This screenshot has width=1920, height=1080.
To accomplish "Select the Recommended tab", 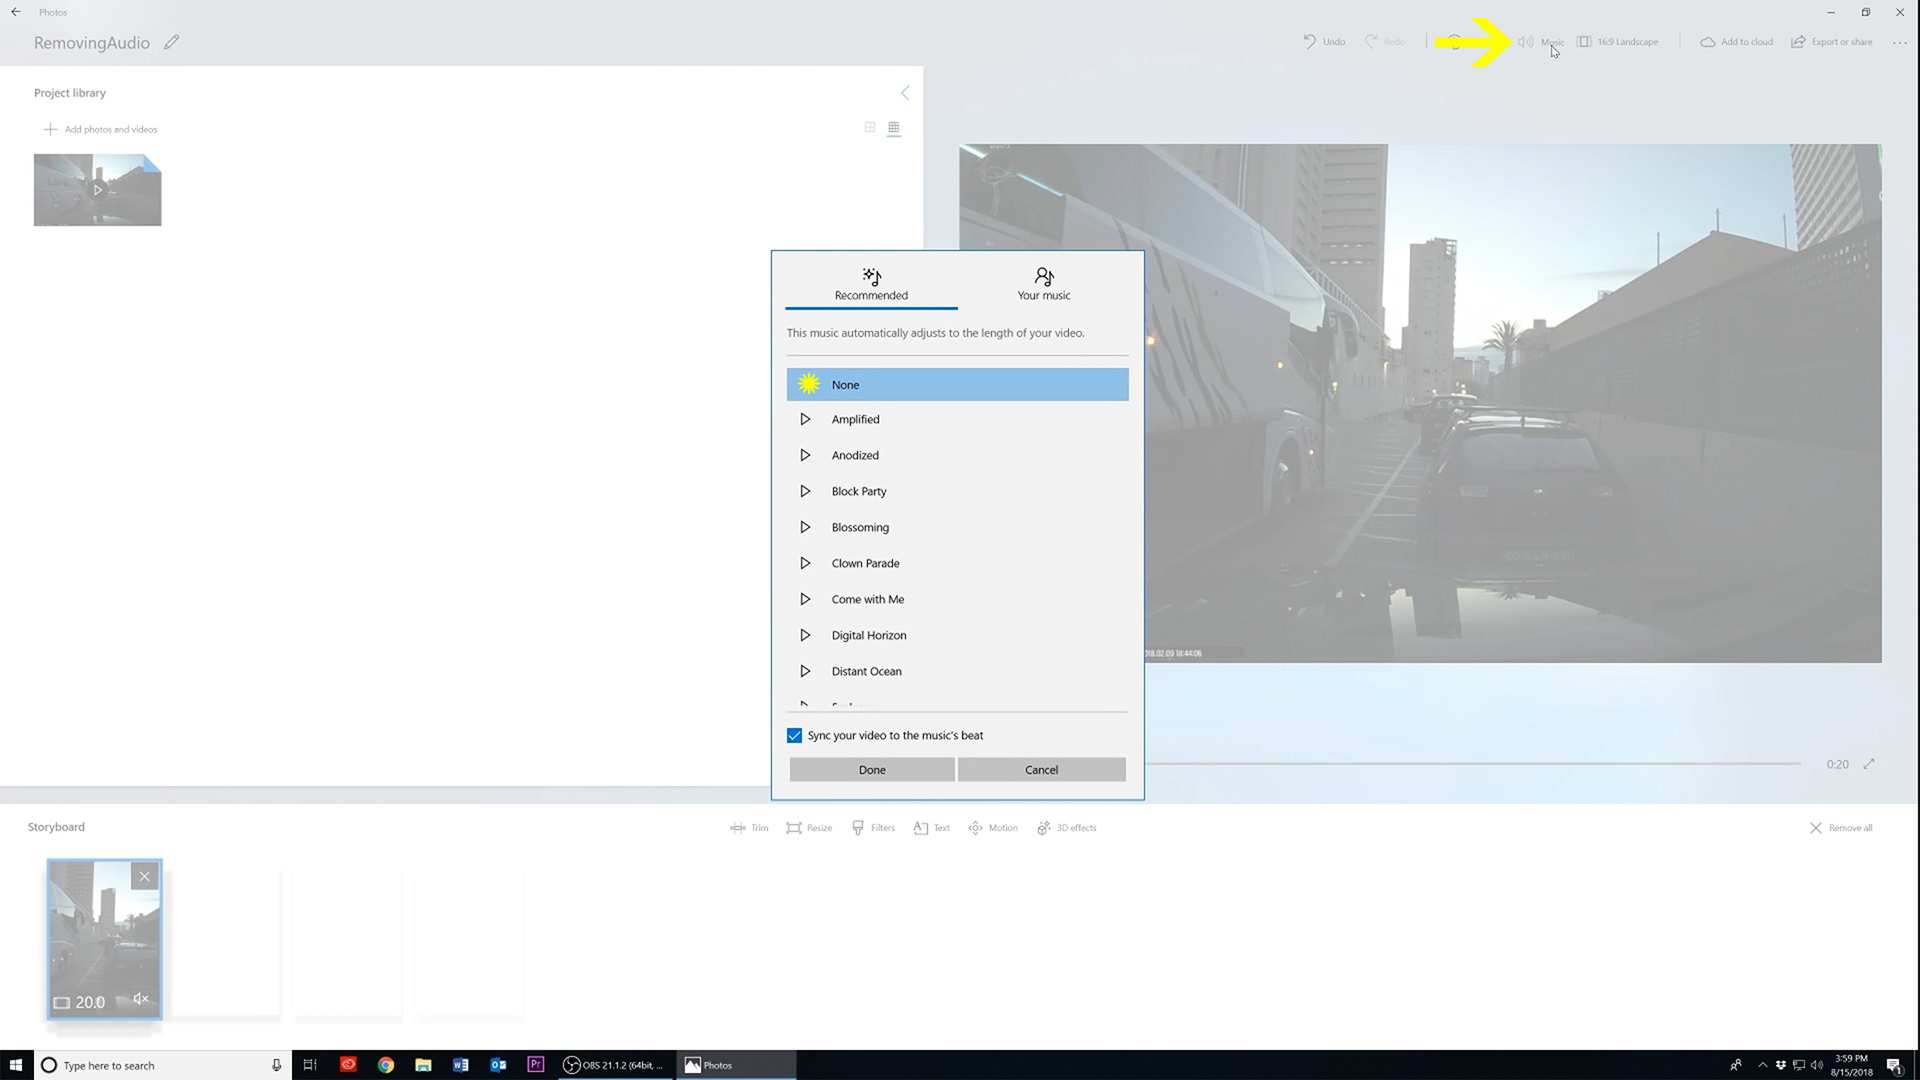I will (x=871, y=283).
